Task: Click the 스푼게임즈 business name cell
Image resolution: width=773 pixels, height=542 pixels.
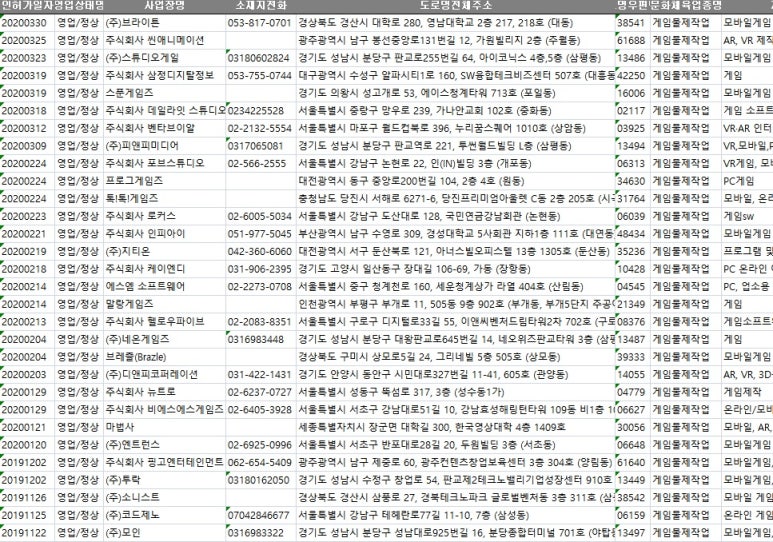Action: (165, 93)
